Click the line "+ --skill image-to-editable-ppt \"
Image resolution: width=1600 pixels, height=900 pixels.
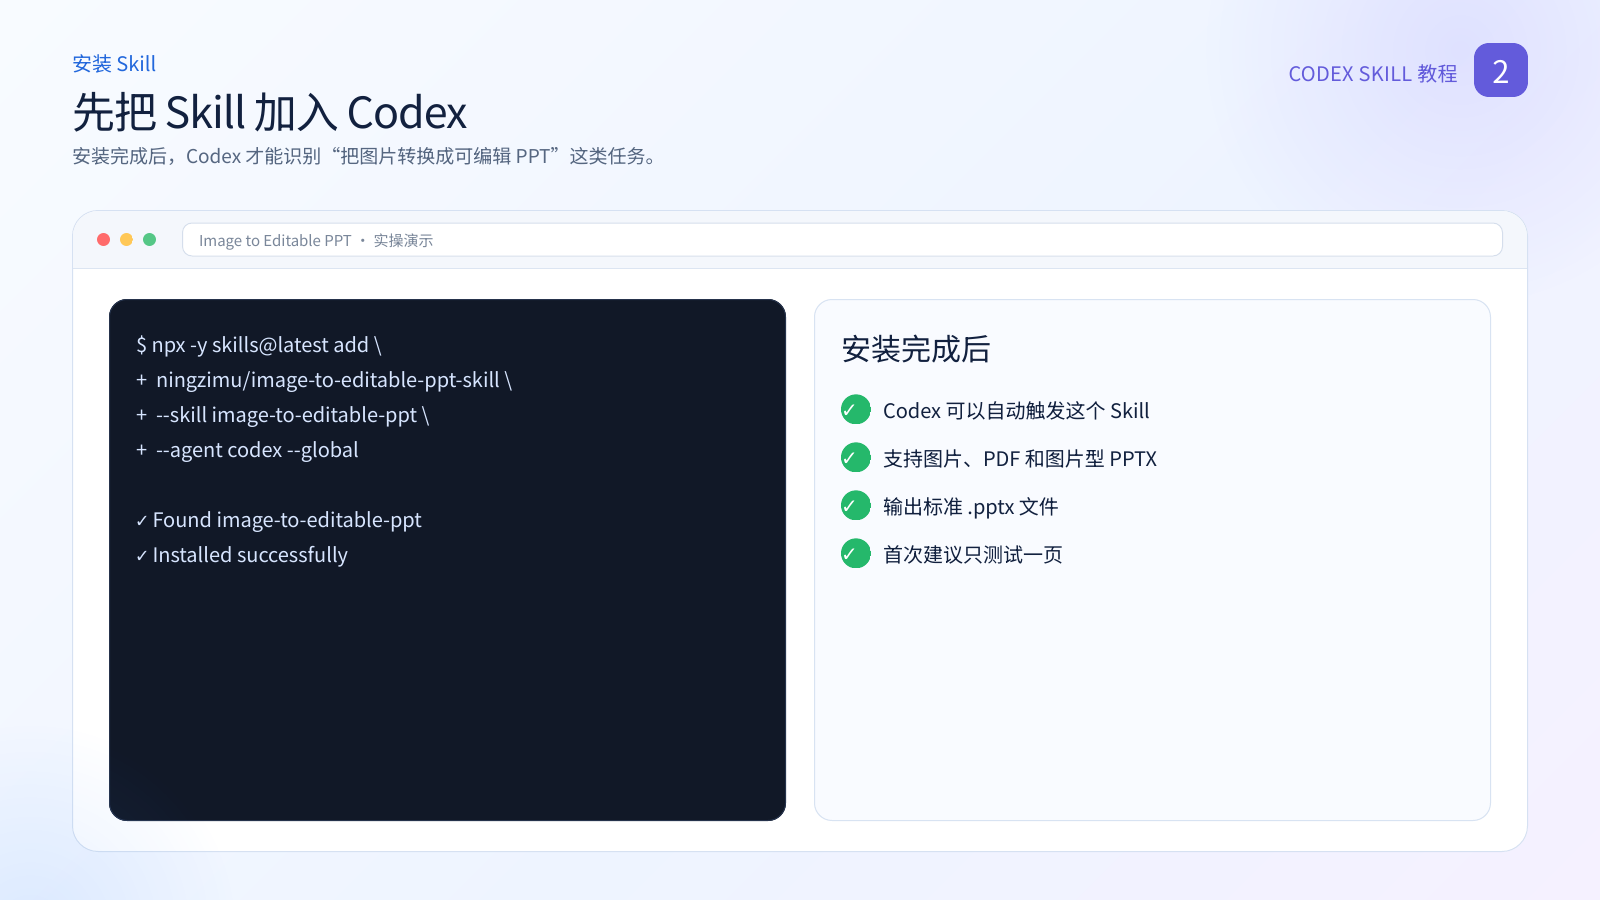(x=283, y=415)
